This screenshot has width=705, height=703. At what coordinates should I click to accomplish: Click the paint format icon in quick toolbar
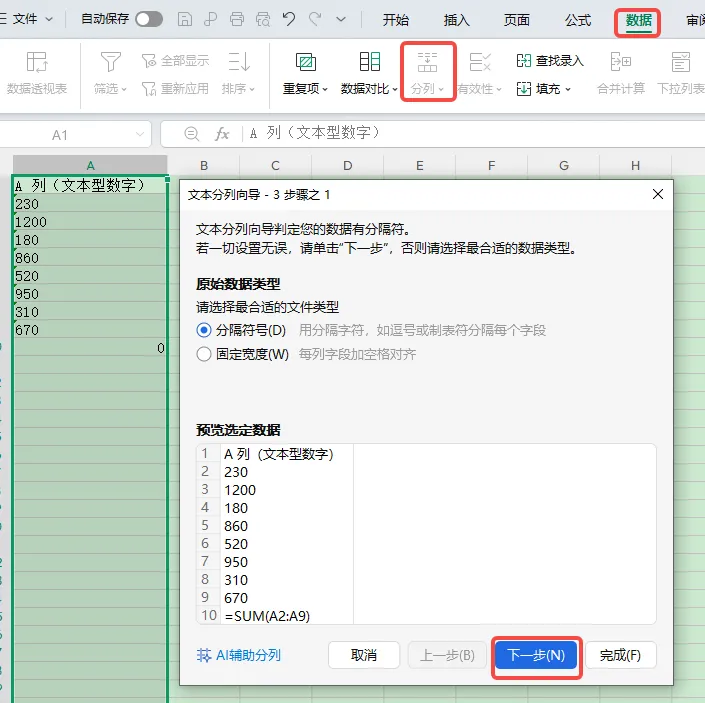[x=210, y=19]
